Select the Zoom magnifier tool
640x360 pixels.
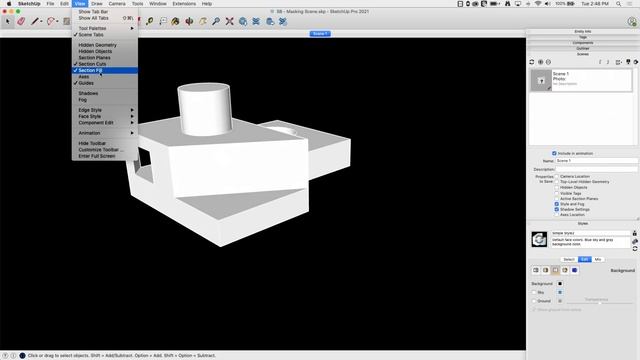click(x=216, y=21)
